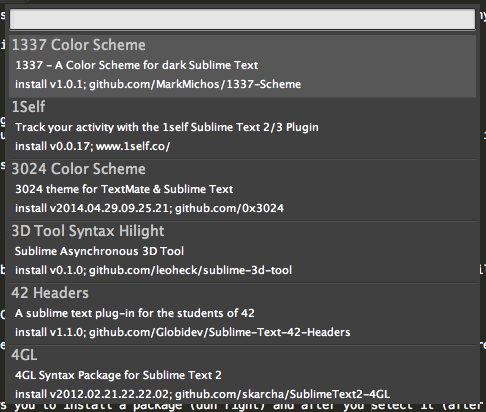Click 'install v2014.04.29.09.25.21; github.com/0x3024' line

[149, 208]
